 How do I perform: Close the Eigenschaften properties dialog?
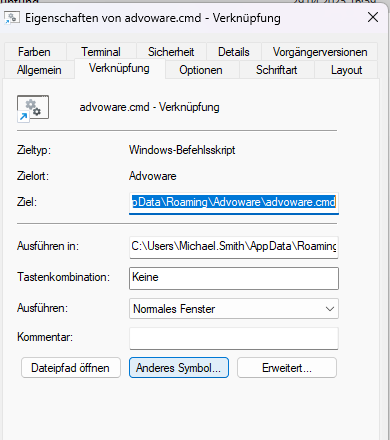(x=373, y=17)
